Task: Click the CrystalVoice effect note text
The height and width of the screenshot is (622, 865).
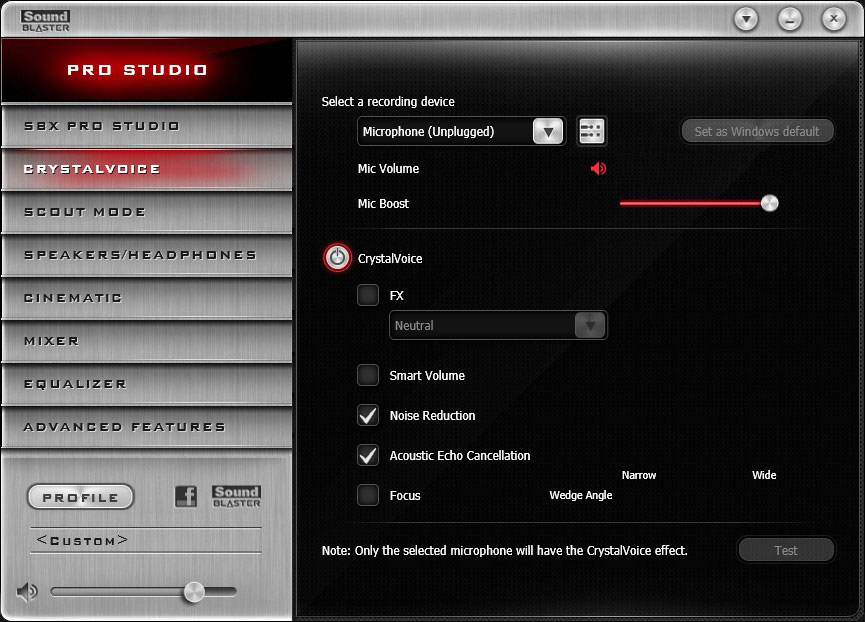Action: pos(505,550)
